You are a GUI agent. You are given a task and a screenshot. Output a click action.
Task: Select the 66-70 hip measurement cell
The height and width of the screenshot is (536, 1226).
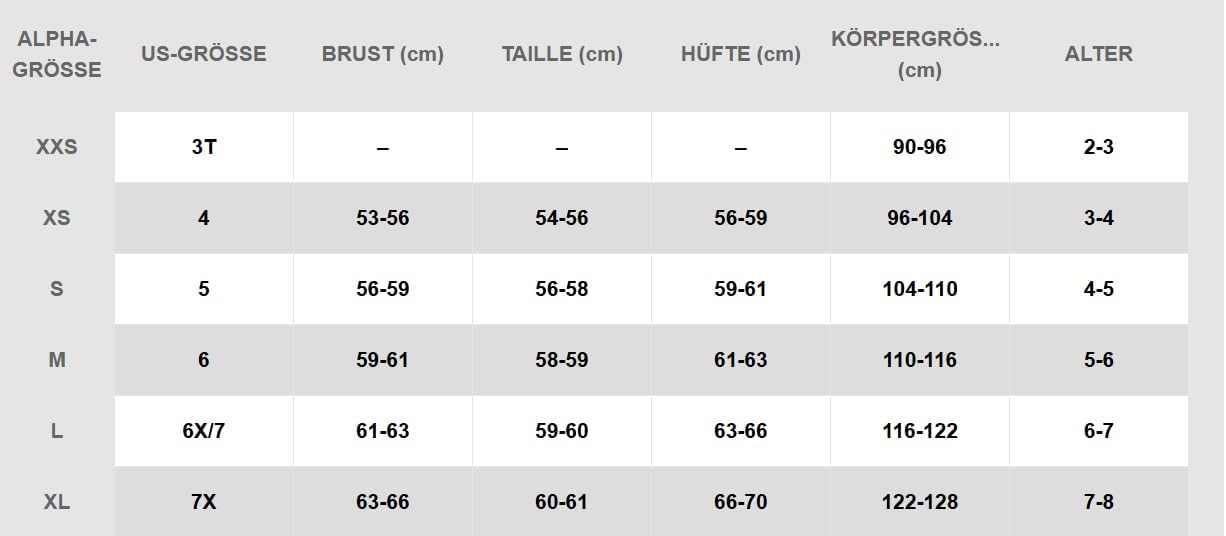741,502
